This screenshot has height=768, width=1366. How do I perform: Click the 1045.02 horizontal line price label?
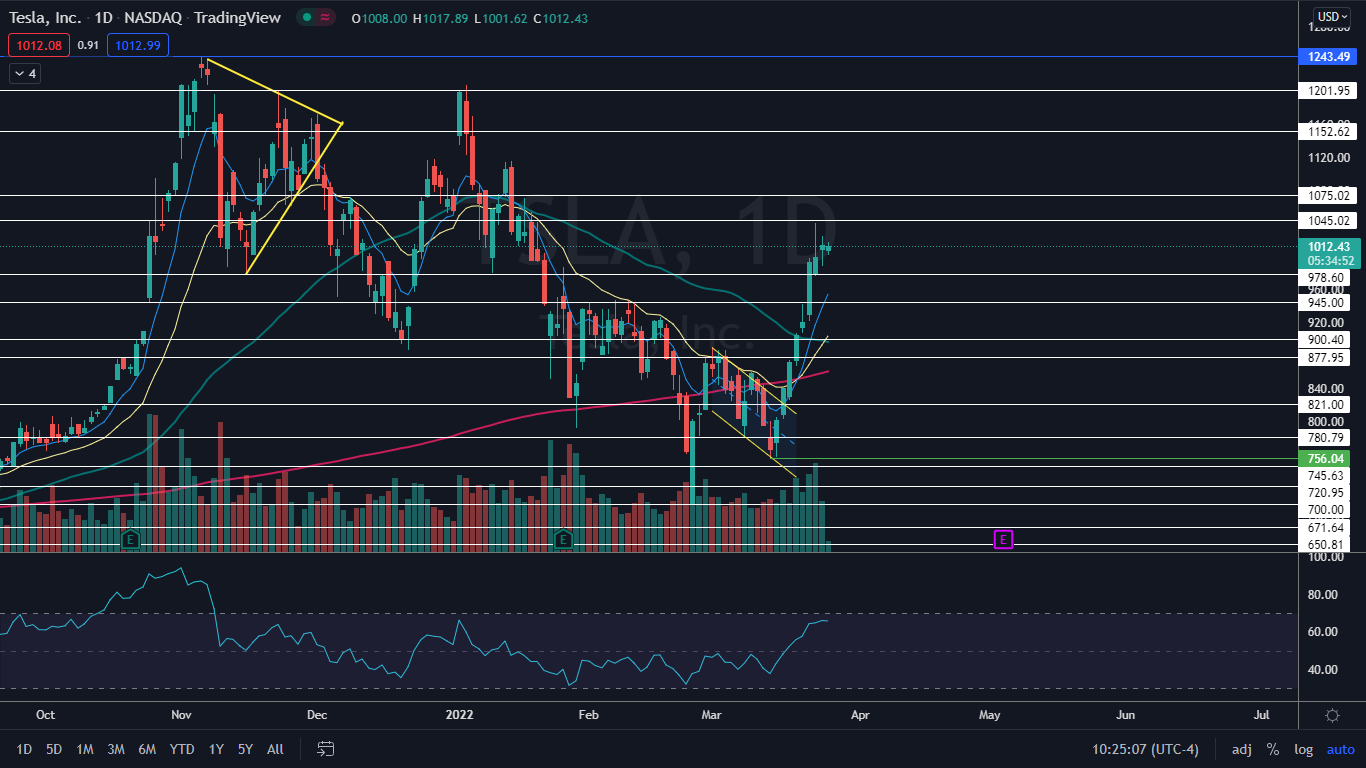[1326, 221]
